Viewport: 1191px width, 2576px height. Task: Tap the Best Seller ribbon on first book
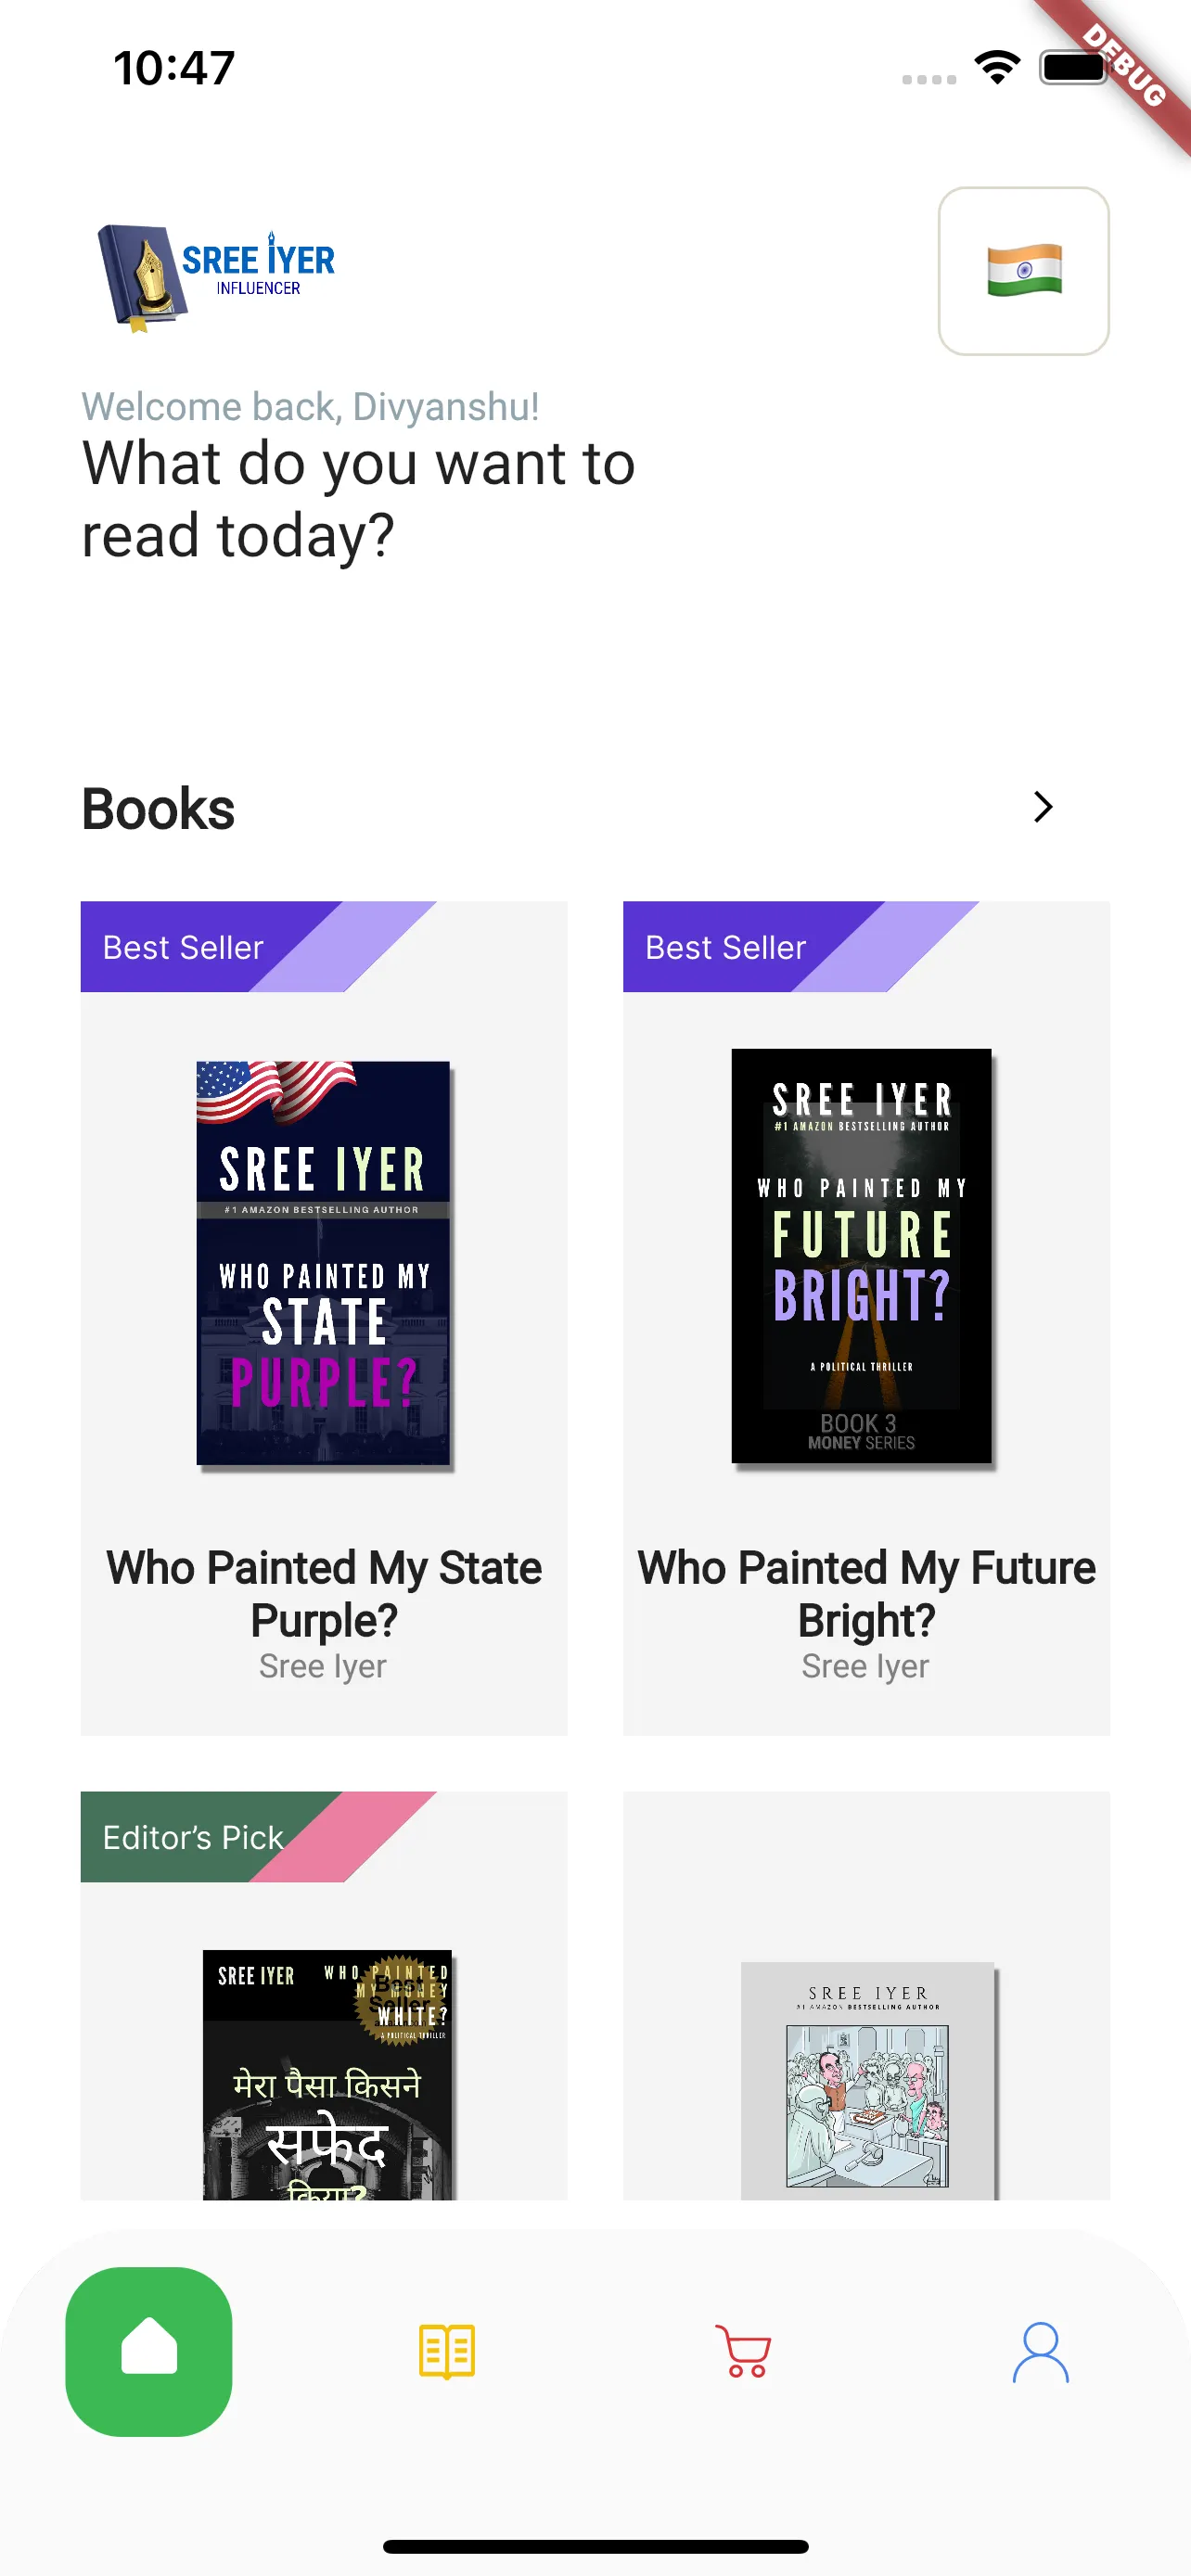(183, 947)
